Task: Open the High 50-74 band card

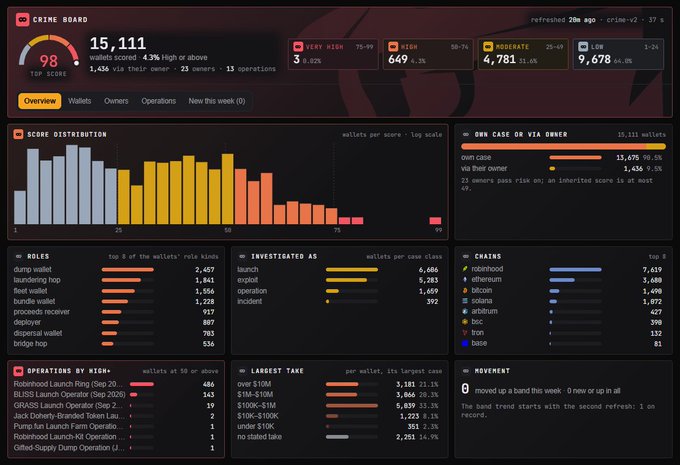Action: [428, 54]
